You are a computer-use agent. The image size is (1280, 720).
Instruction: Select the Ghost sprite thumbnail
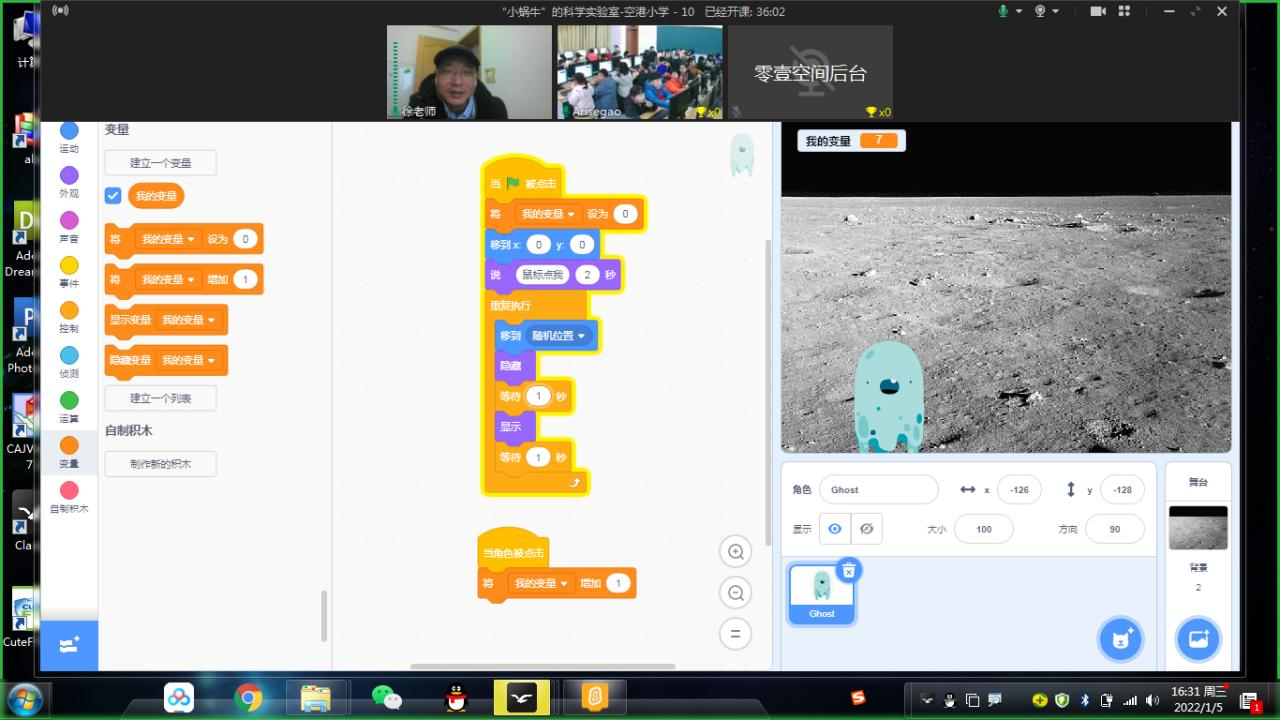821,594
